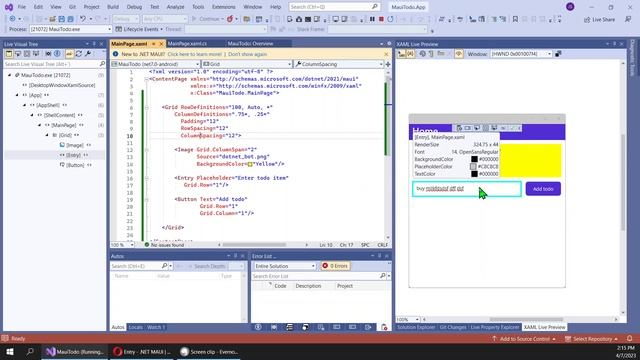The height and width of the screenshot is (360, 640).
Task: Click last icon in bottom debug strip
Action: pyautogui.click(x=384, y=327)
